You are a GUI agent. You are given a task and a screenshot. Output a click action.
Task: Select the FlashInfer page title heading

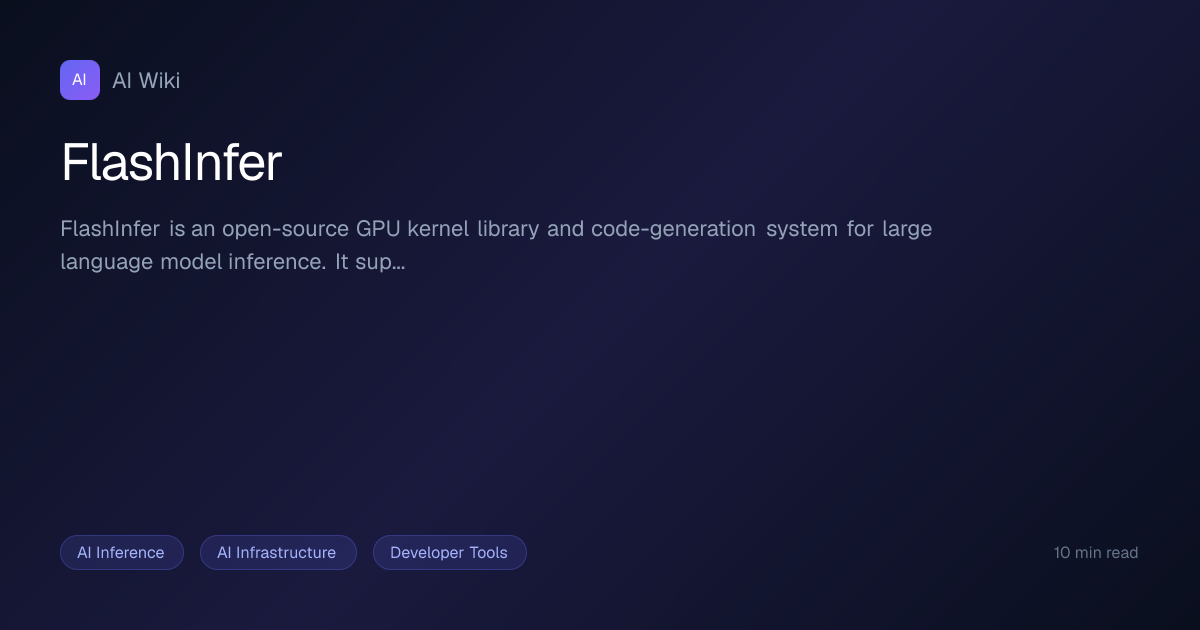click(171, 162)
